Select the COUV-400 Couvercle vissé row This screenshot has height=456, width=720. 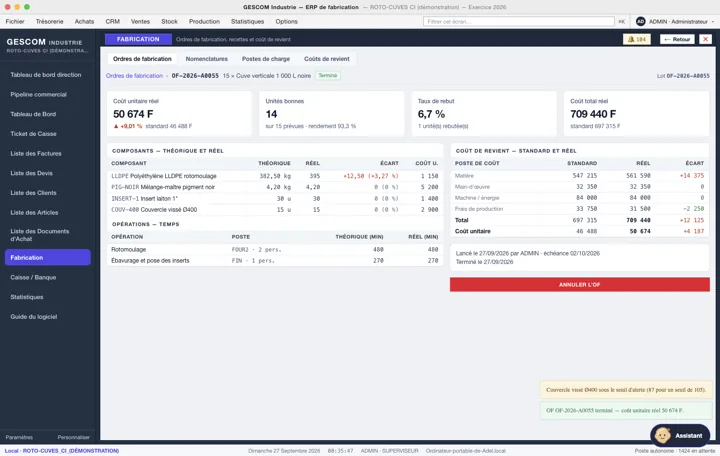[275, 210]
